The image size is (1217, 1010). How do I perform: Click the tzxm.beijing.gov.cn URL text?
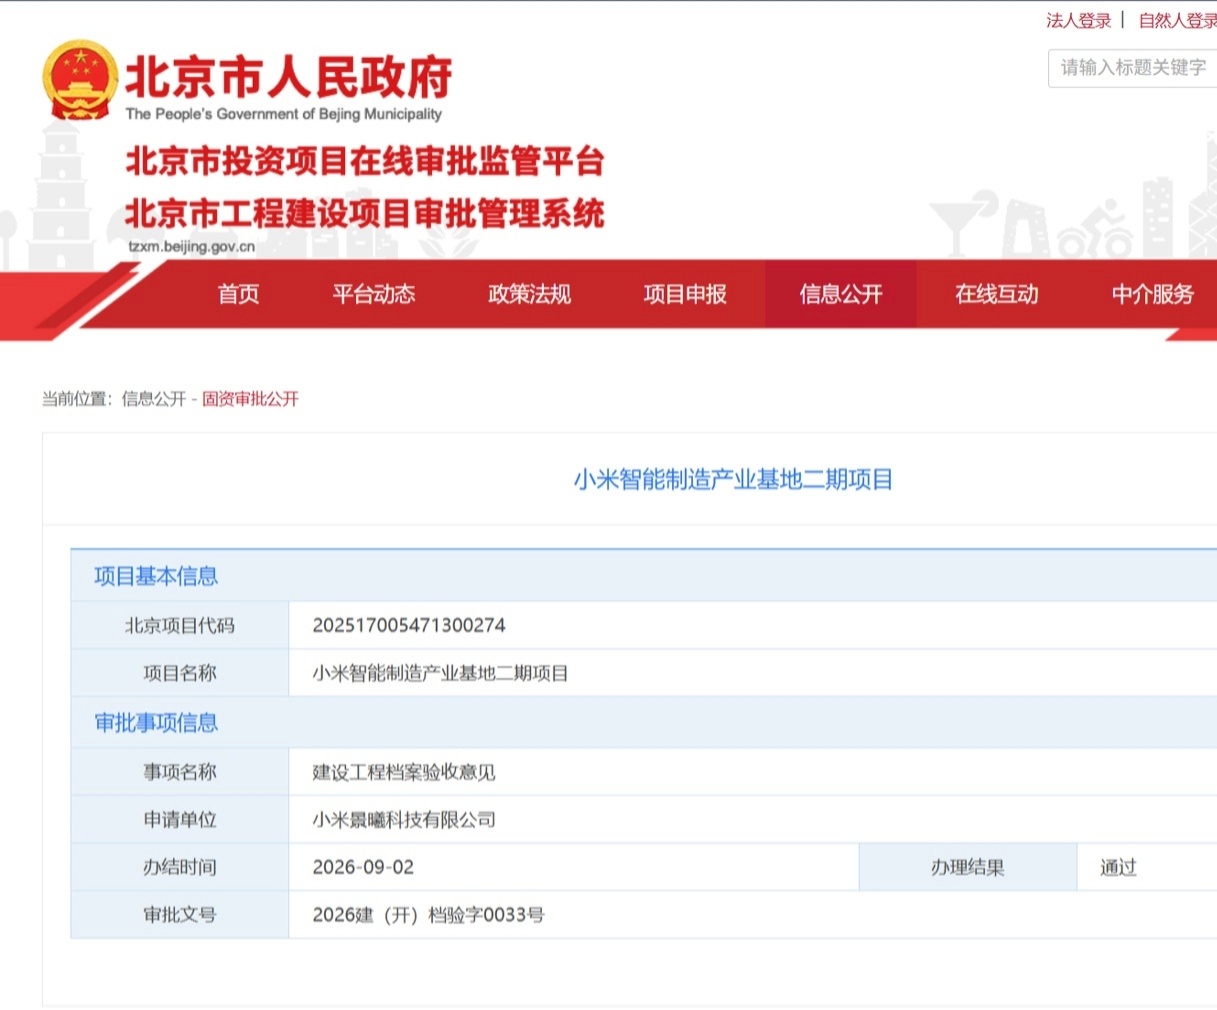(191, 247)
